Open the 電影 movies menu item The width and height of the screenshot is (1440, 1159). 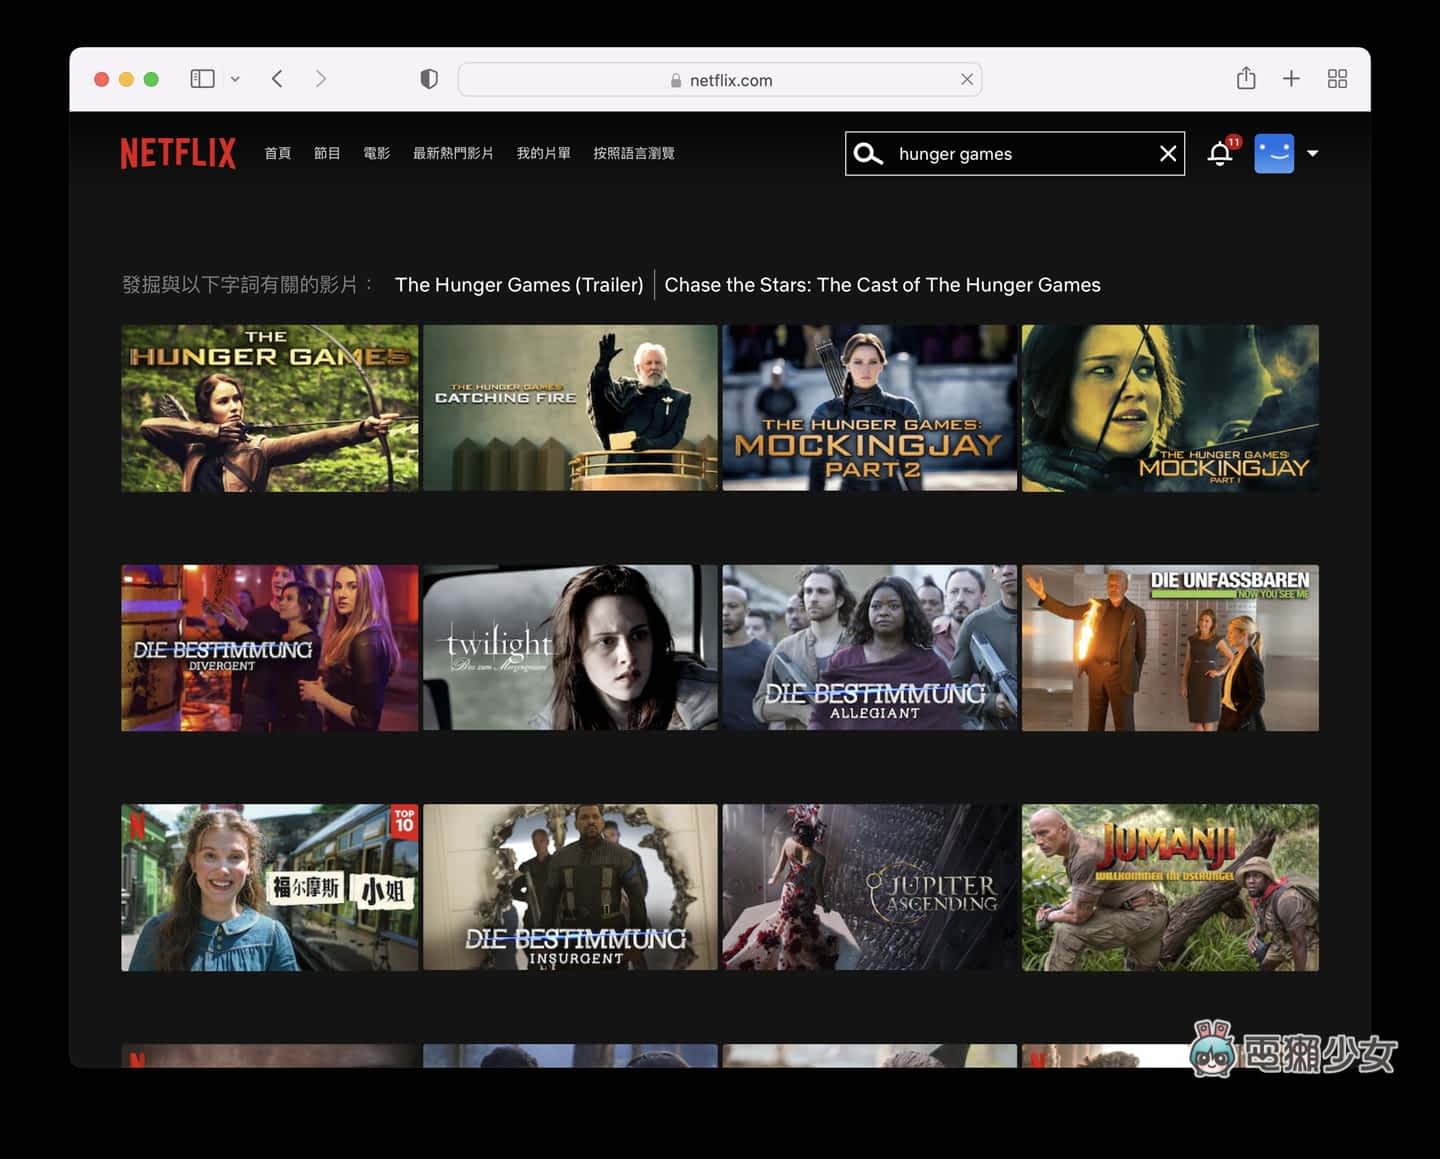(x=376, y=153)
